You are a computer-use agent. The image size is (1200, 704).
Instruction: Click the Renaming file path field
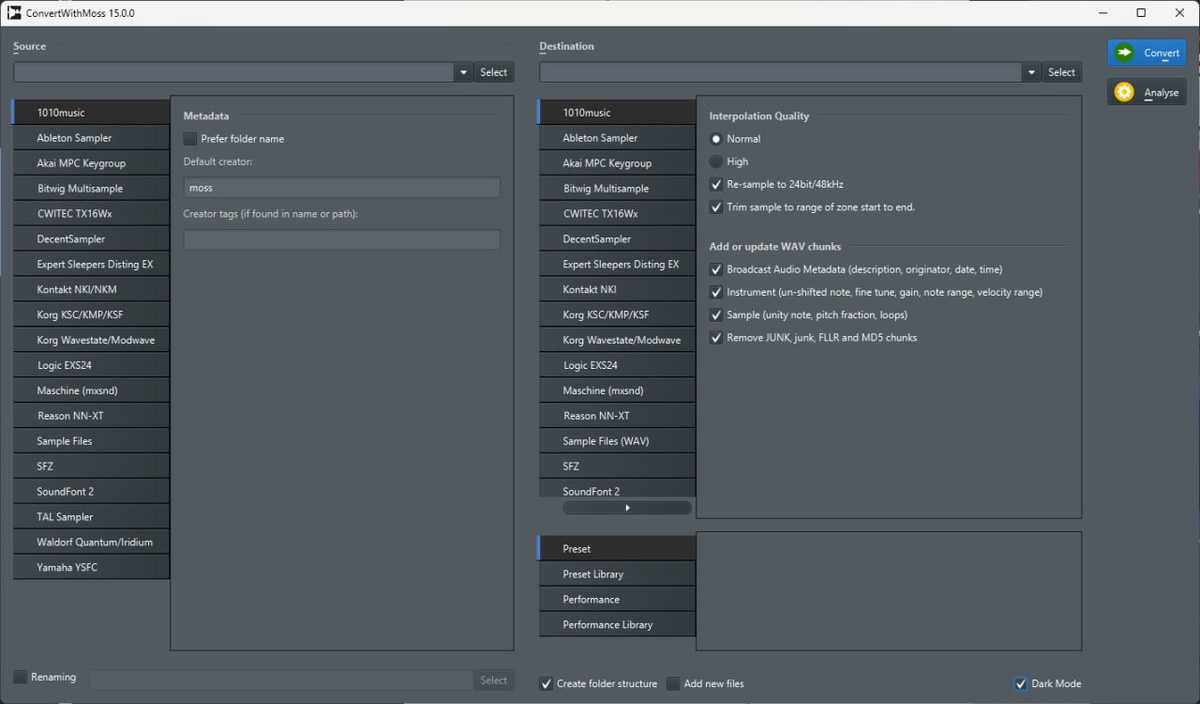281,680
